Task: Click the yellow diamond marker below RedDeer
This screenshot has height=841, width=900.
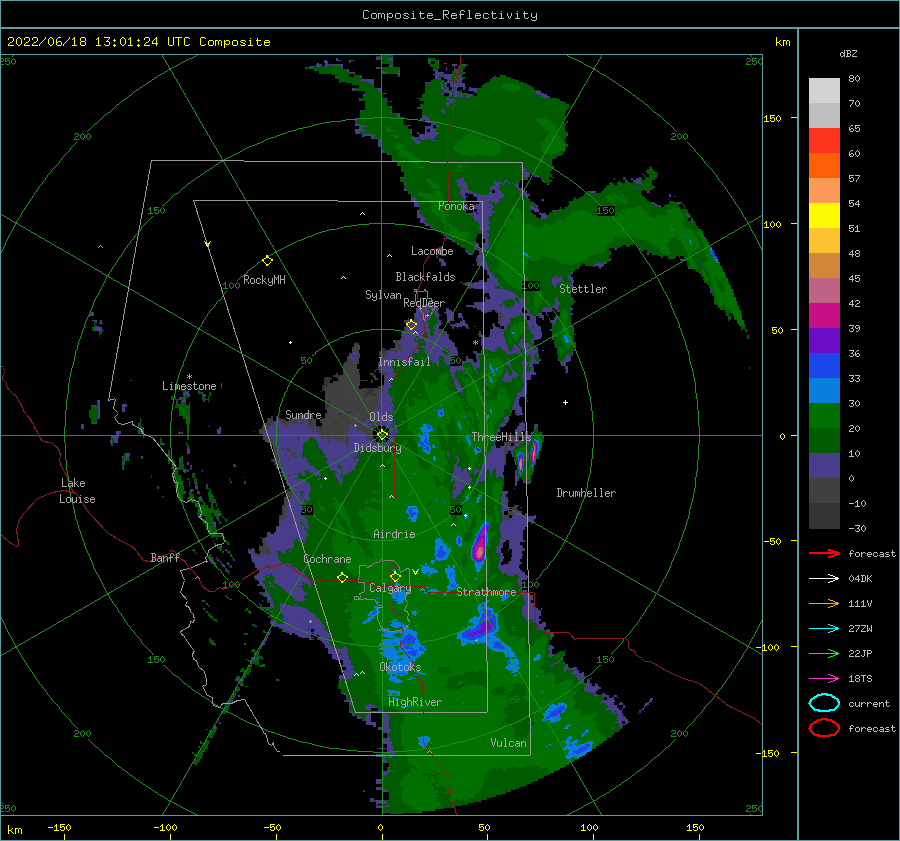Action: coord(411,325)
